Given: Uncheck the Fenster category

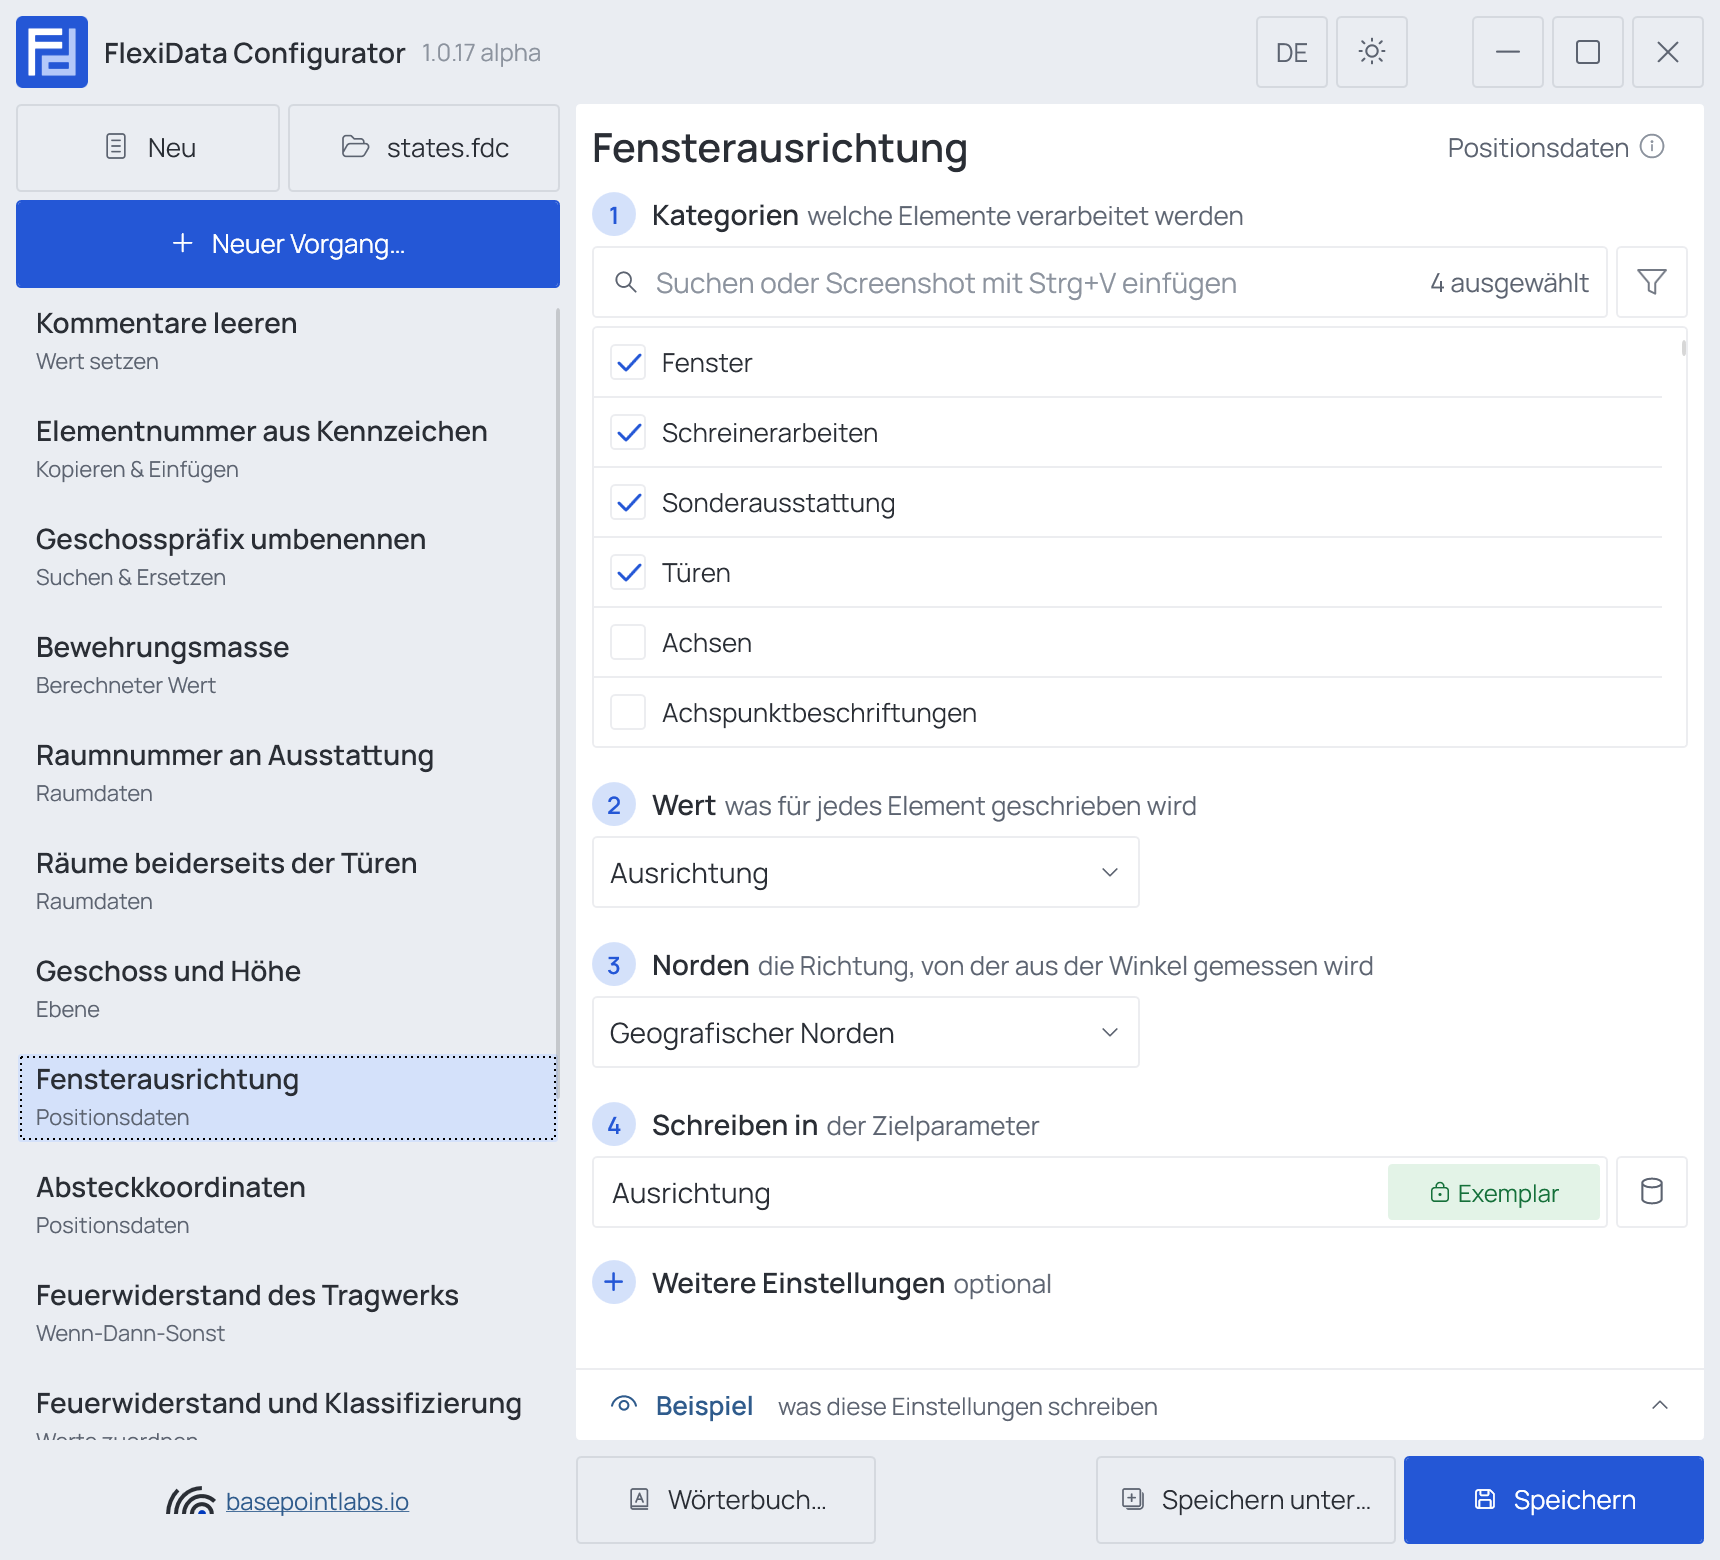Looking at the screenshot, I should [628, 362].
